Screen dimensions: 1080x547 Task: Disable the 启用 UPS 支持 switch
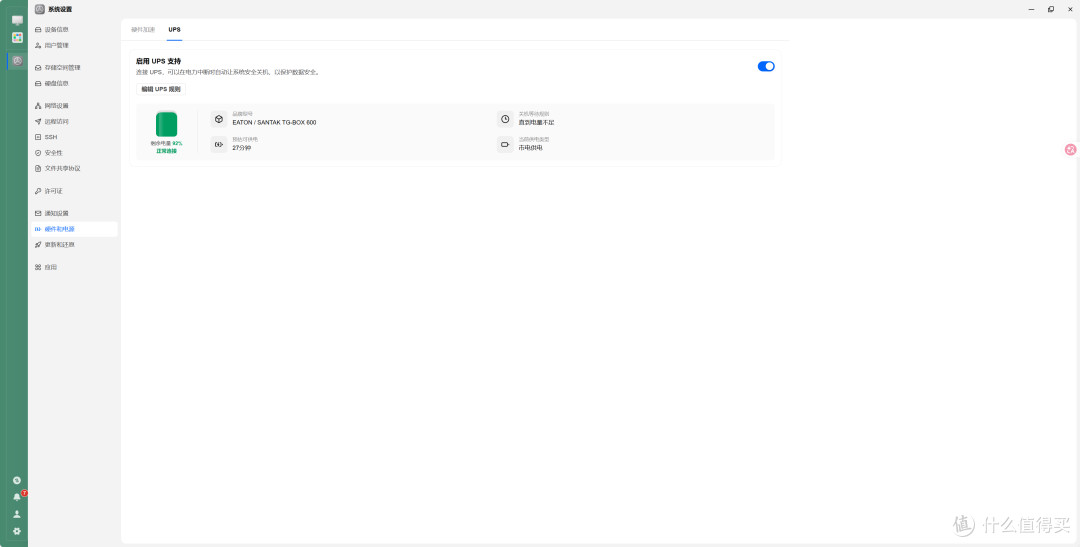(766, 66)
